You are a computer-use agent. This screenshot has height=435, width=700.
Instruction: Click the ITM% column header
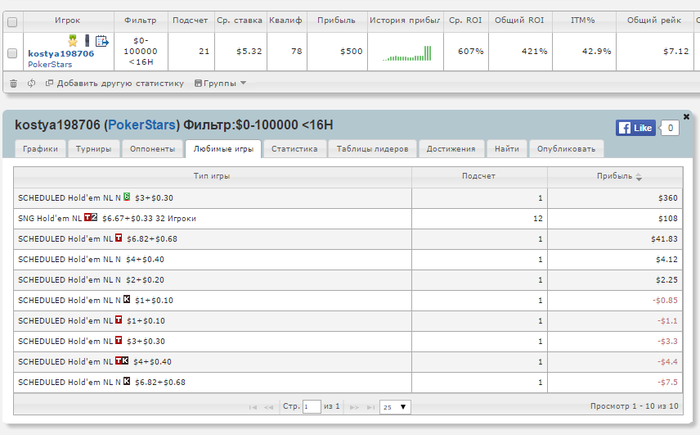(x=583, y=21)
